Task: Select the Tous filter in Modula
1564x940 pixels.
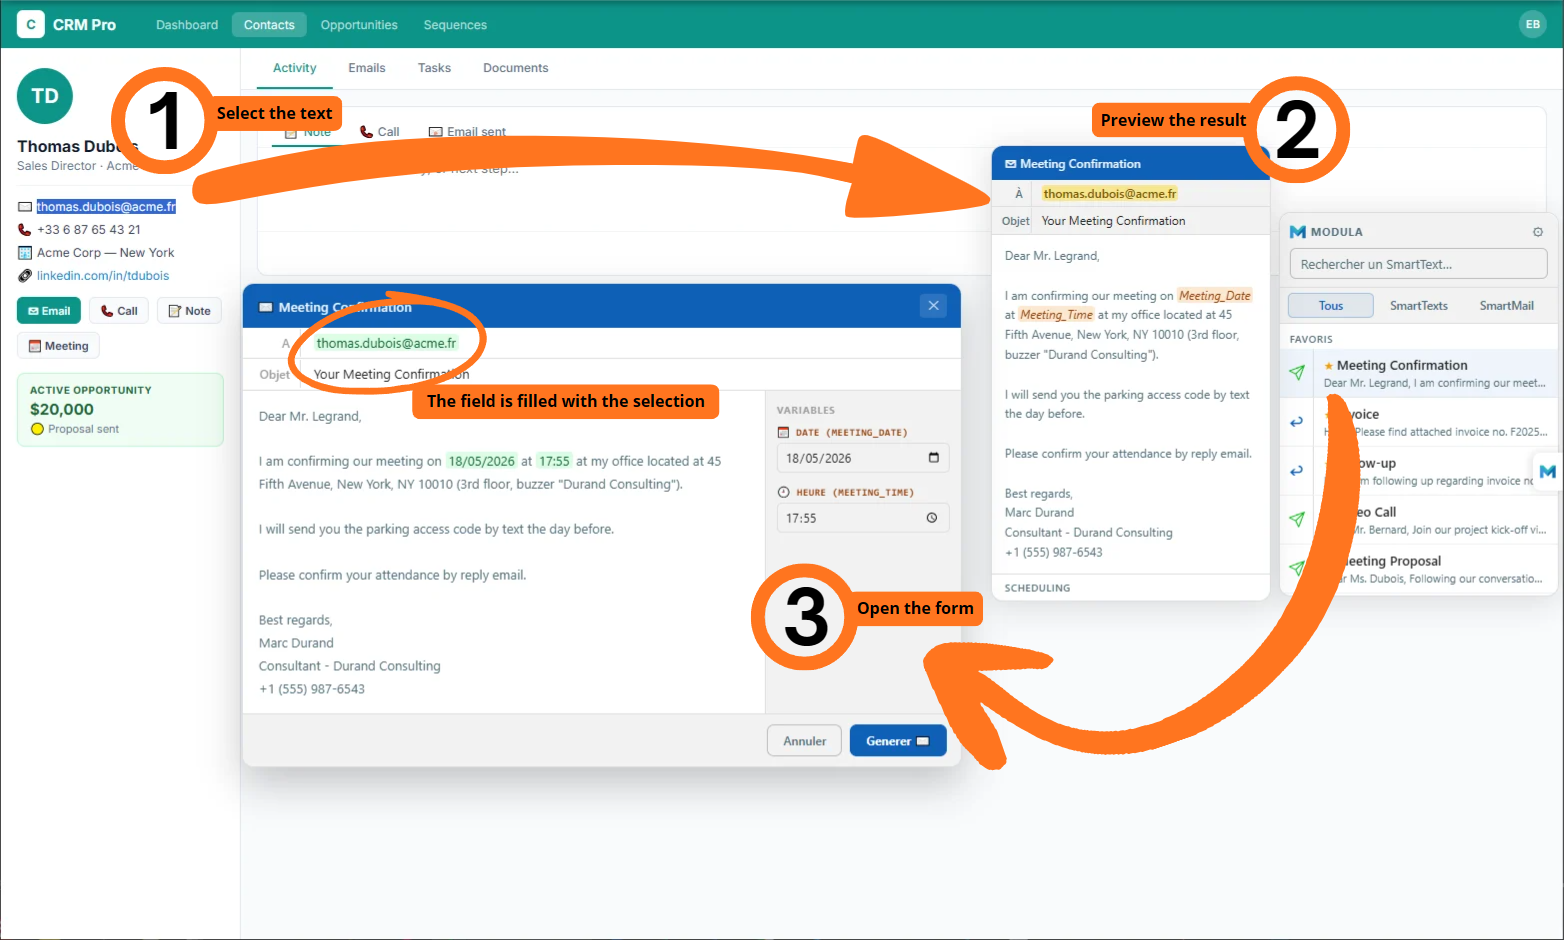Action: coord(1330,306)
